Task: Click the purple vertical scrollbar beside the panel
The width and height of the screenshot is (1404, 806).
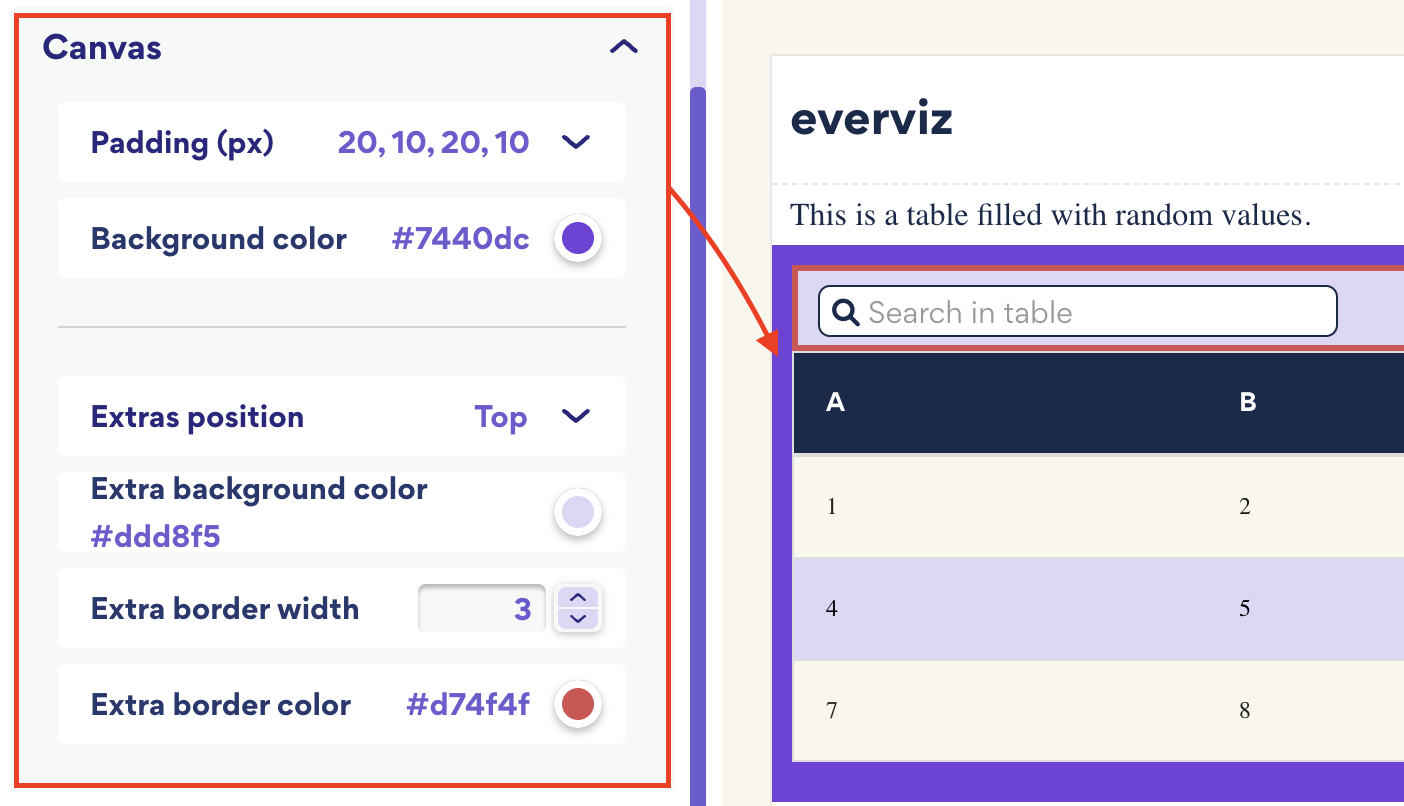Action: point(698,400)
